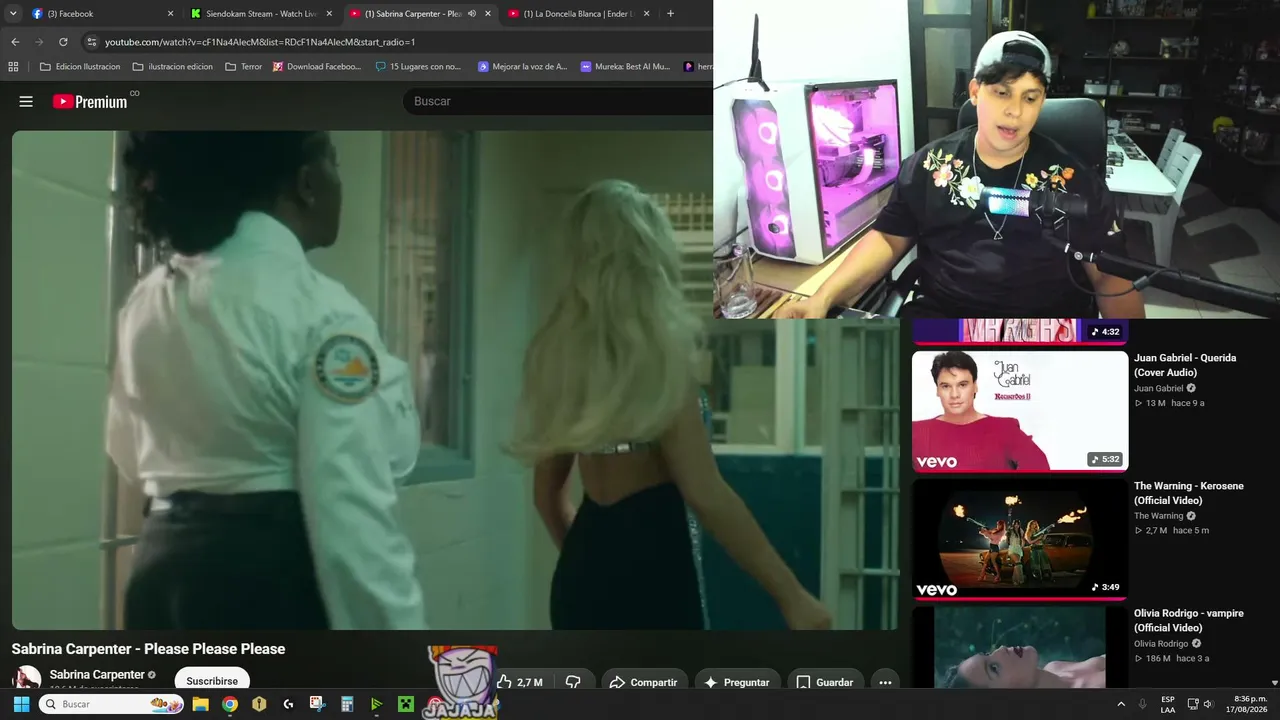This screenshot has width=1280, height=720.
Task: Switch to the Facebook tab
Action: (x=99, y=14)
